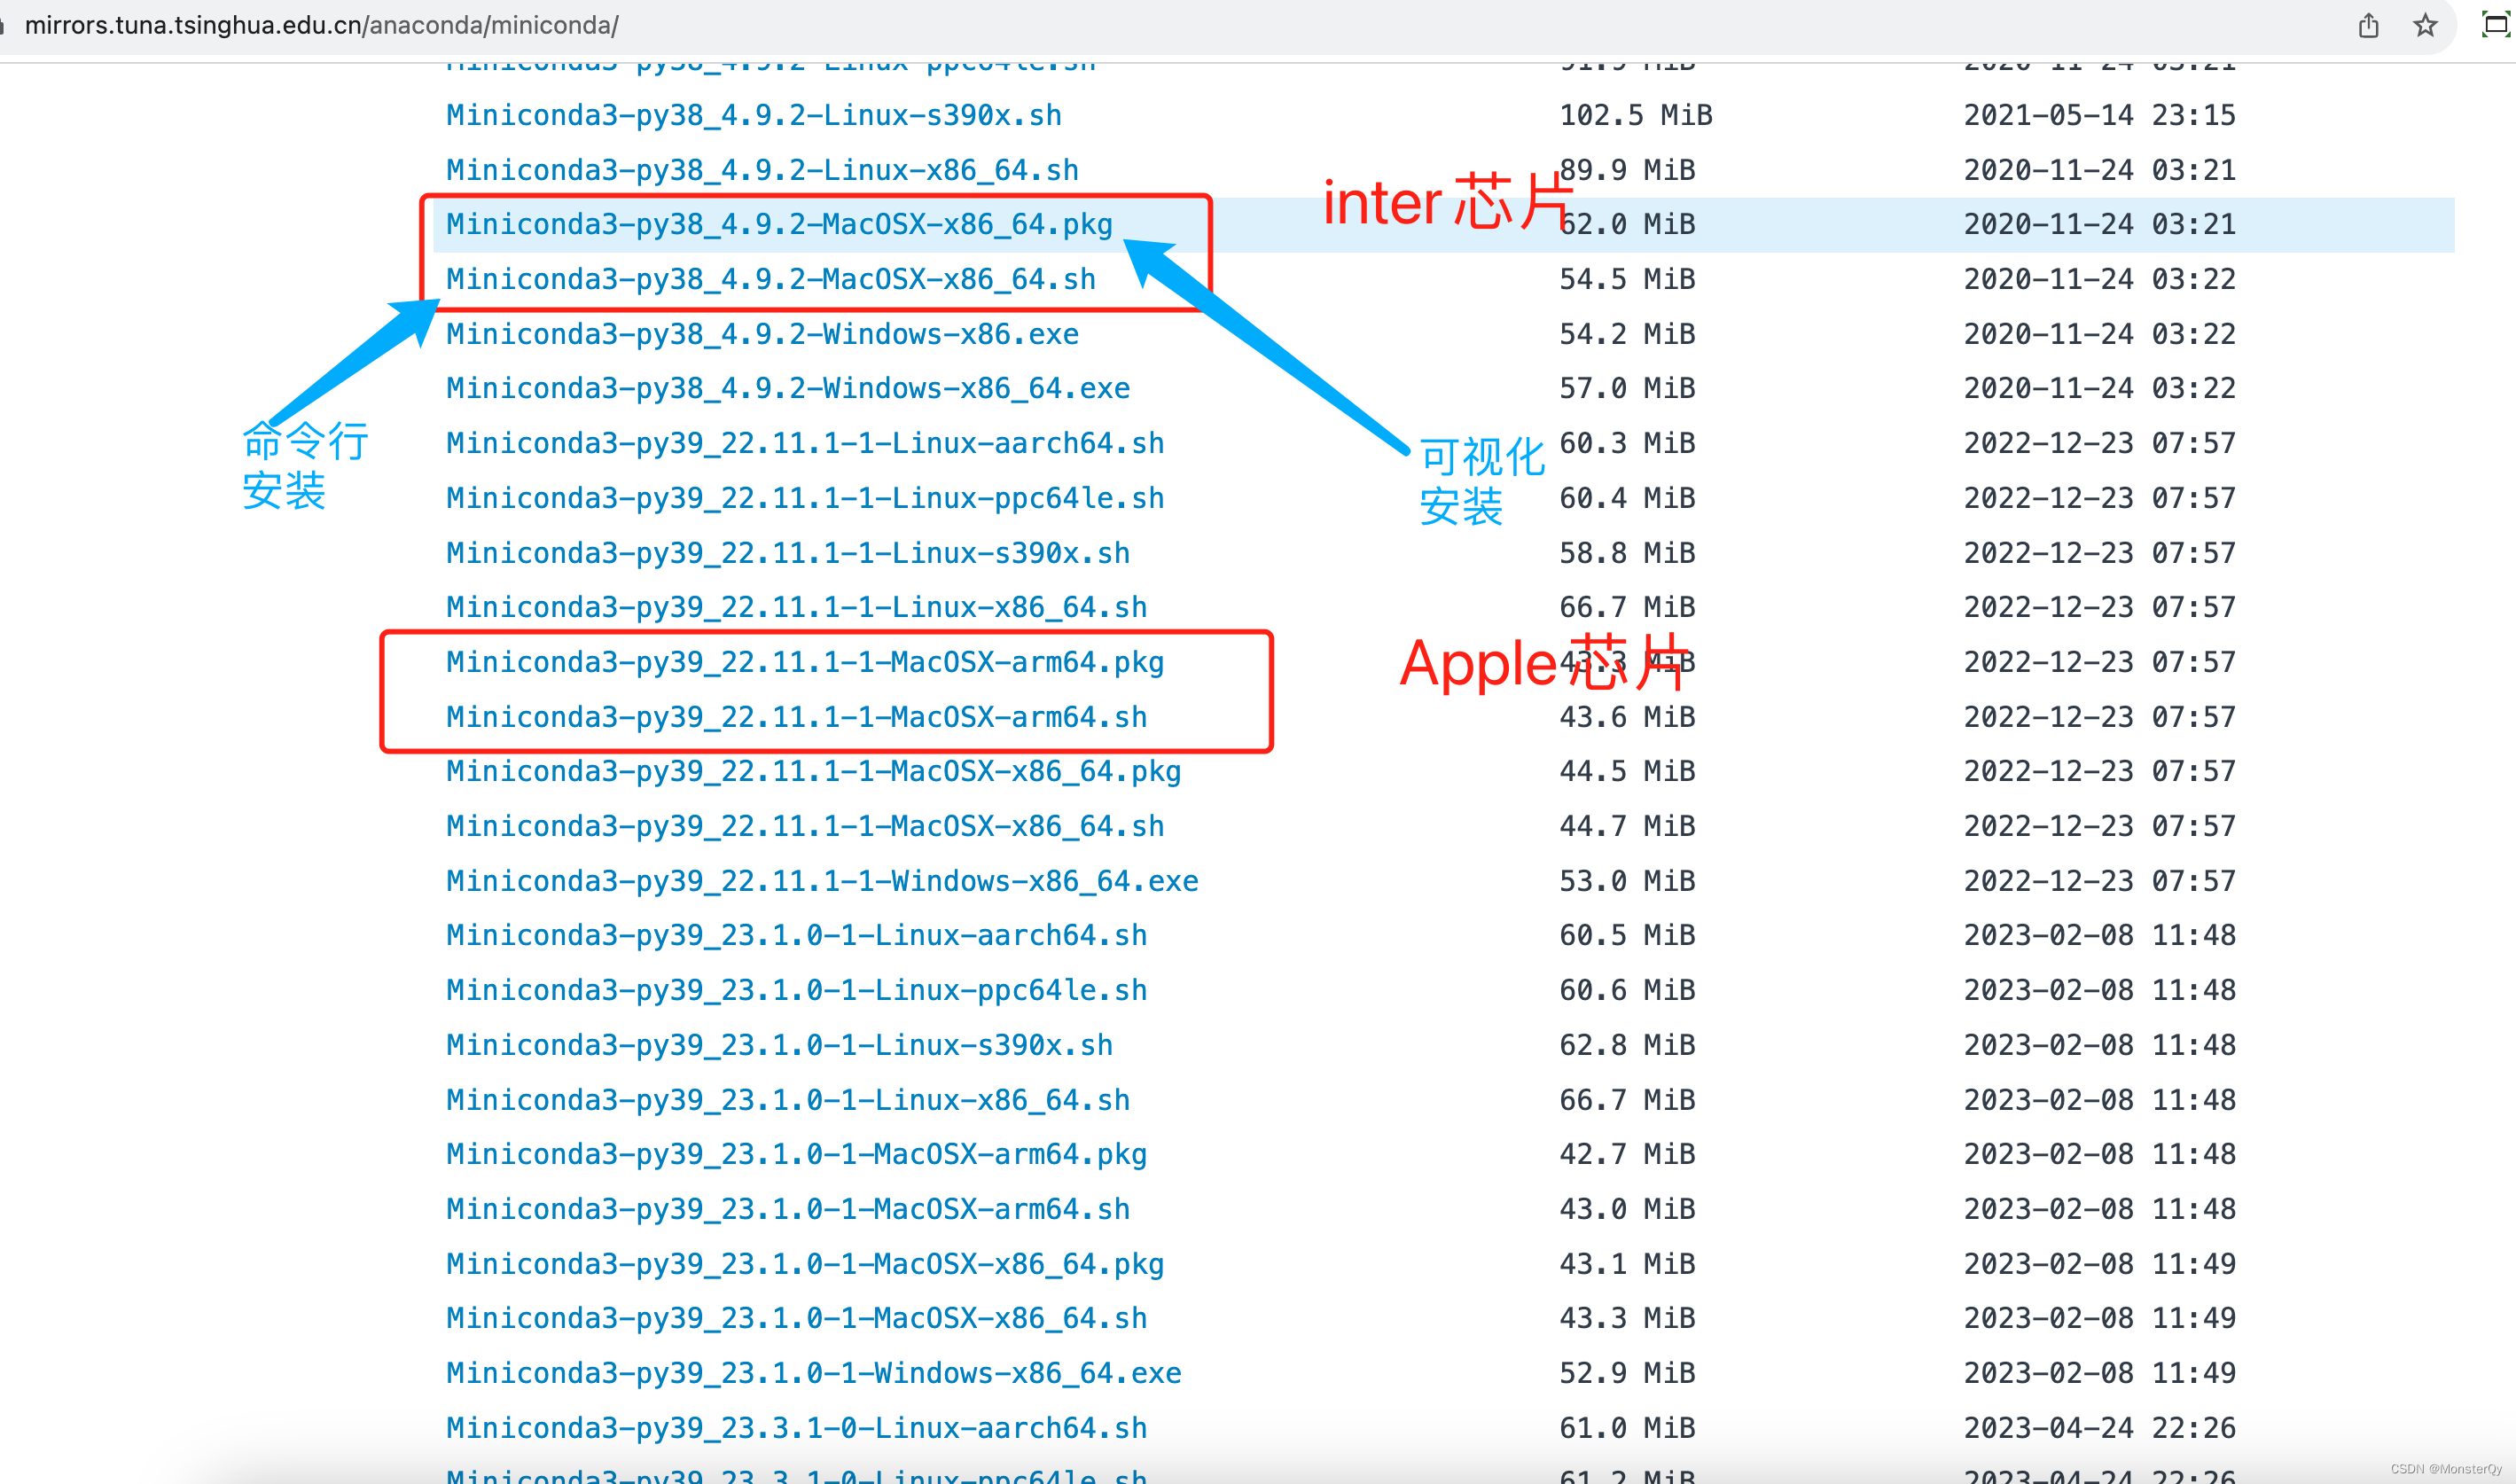Open Miniconda3-py39_22.11.1-1-Linux-s390x.sh
2516x1484 pixels.
pos(788,553)
